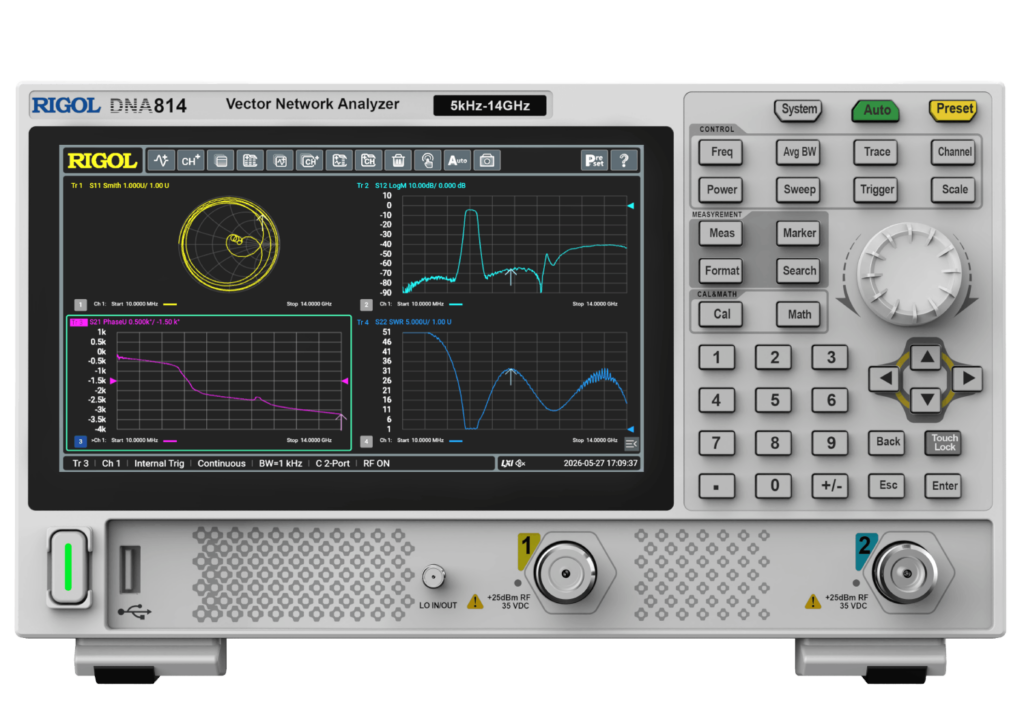This screenshot has height=724, width=1024.
Task: Tap the camera screenshot icon
Action: [x=487, y=161]
